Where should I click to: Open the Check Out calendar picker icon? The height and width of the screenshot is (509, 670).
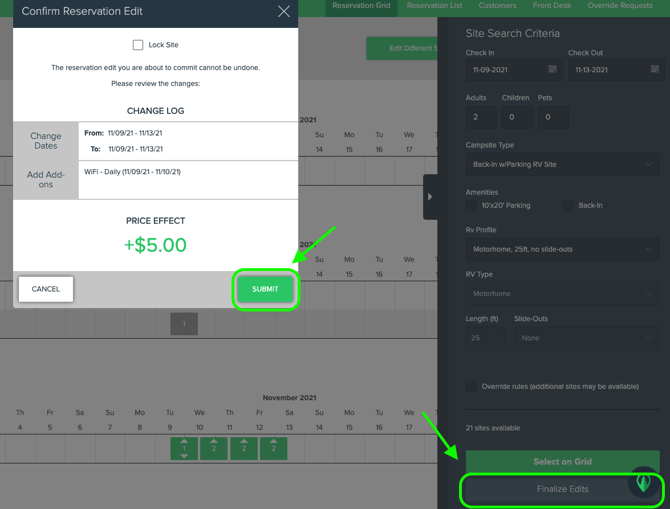655,70
